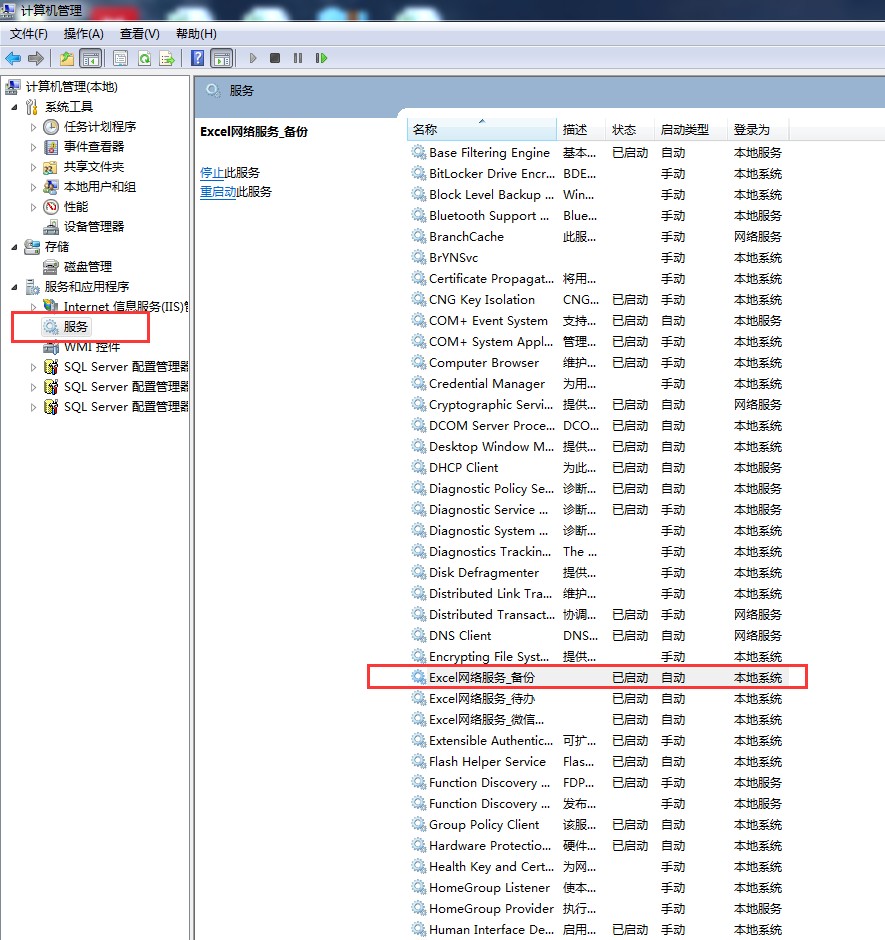Click the Start service play icon
The width and height of the screenshot is (885, 940).
[x=253, y=58]
